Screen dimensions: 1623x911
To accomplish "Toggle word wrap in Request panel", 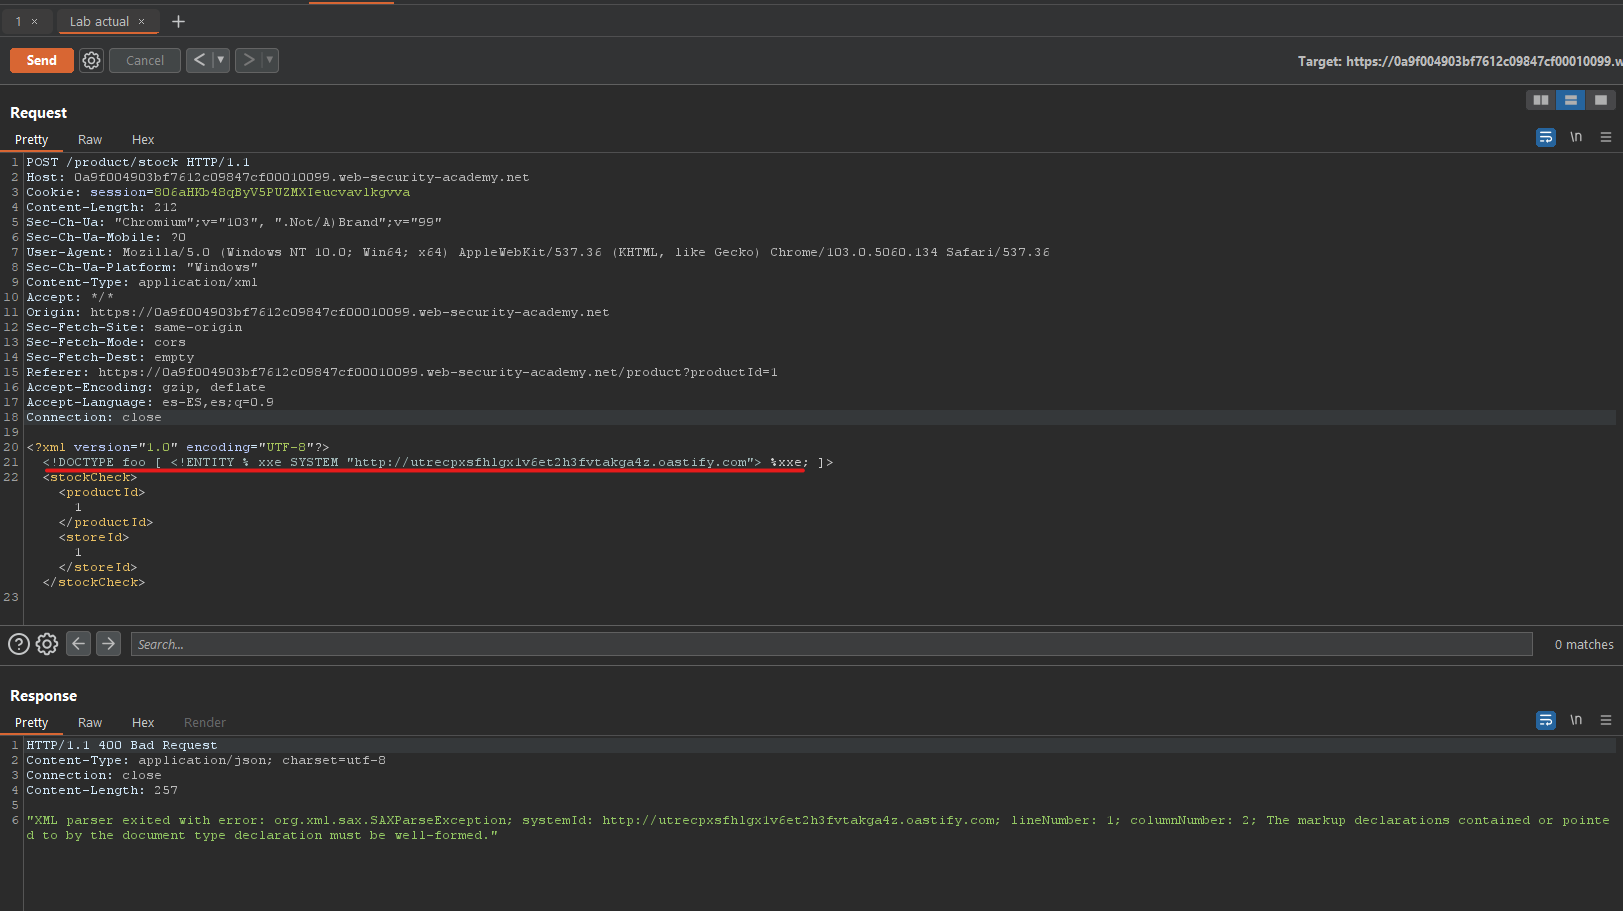I will pos(1546,137).
